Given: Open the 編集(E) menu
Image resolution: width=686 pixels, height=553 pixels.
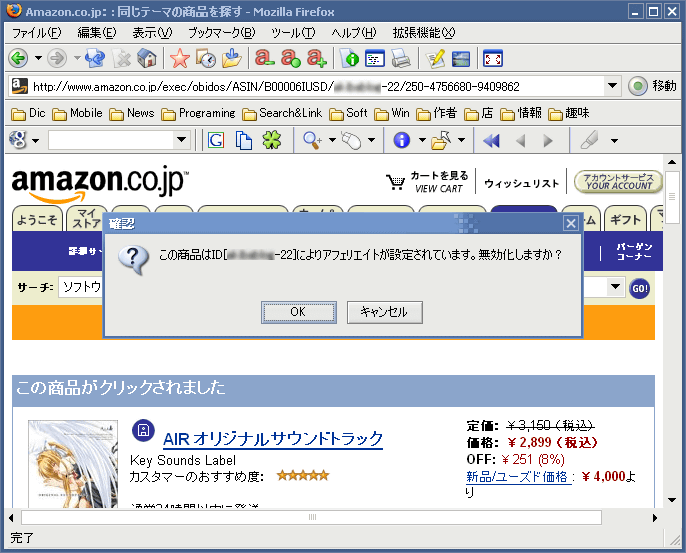Looking at the screenshot, I should click(x=97, y=33).
